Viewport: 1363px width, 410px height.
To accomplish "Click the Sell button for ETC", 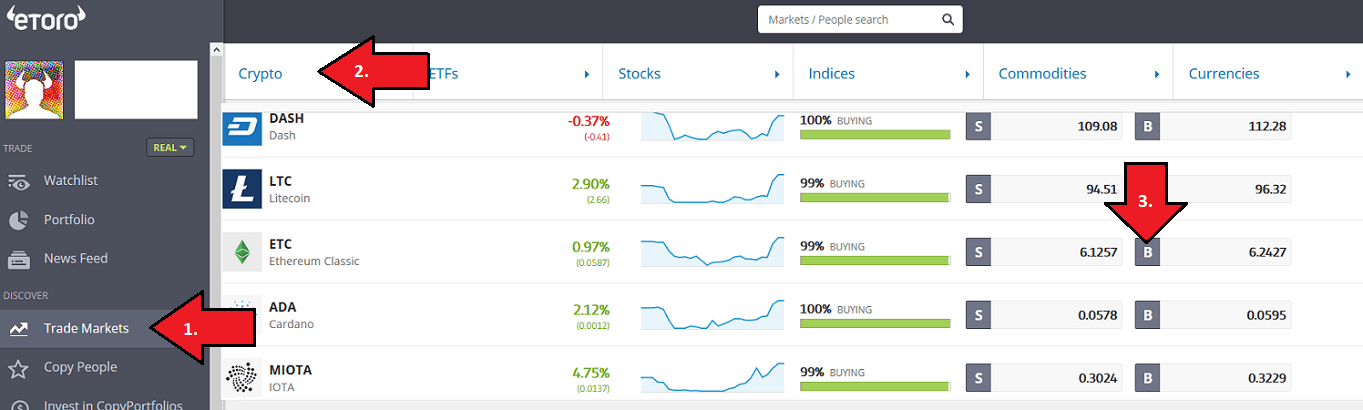I will point(978,252).
